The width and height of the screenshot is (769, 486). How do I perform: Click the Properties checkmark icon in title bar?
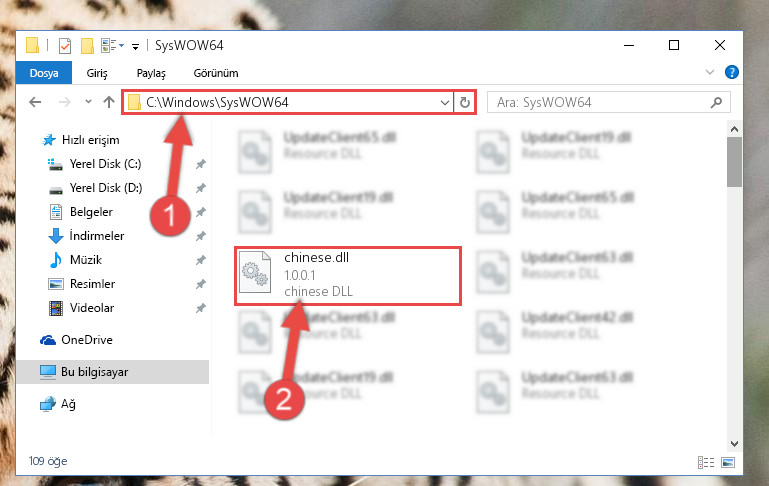65,46
